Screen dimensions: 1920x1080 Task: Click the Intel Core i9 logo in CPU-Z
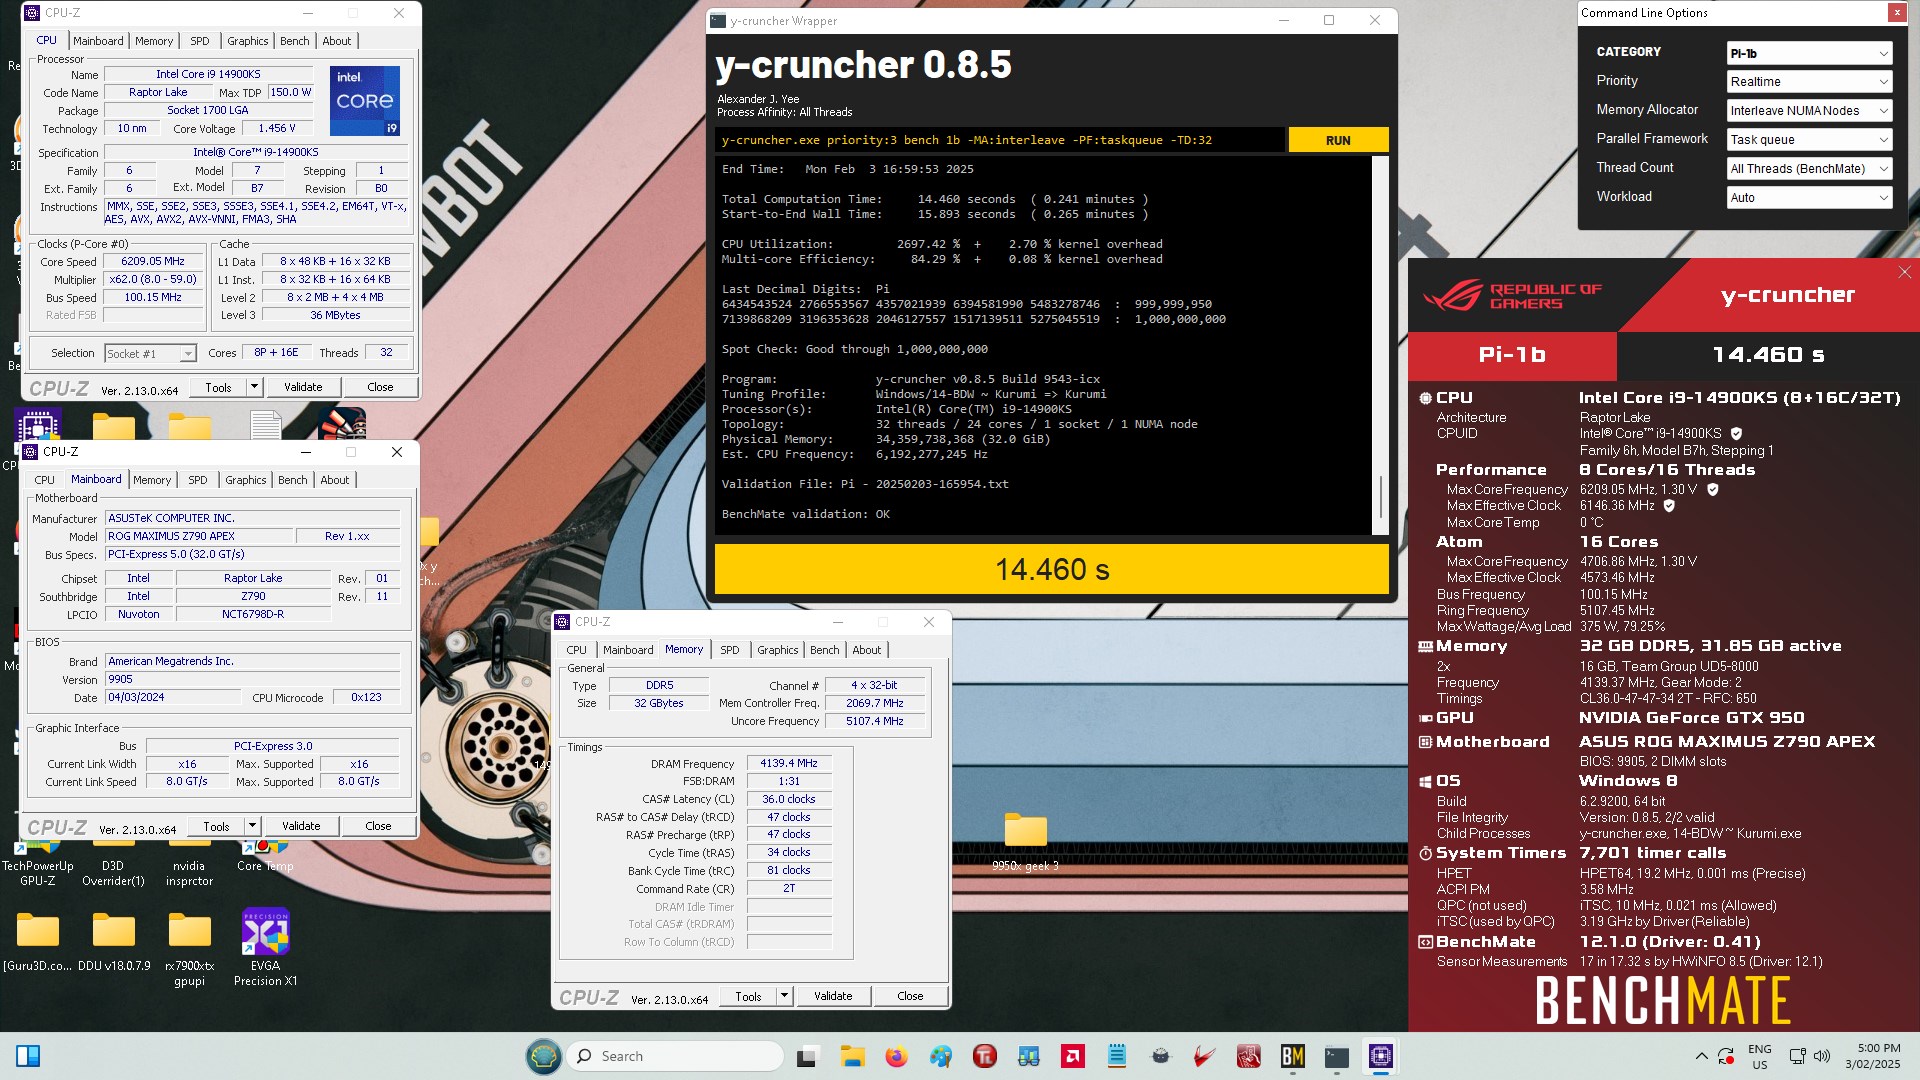[x=365, y=100]
